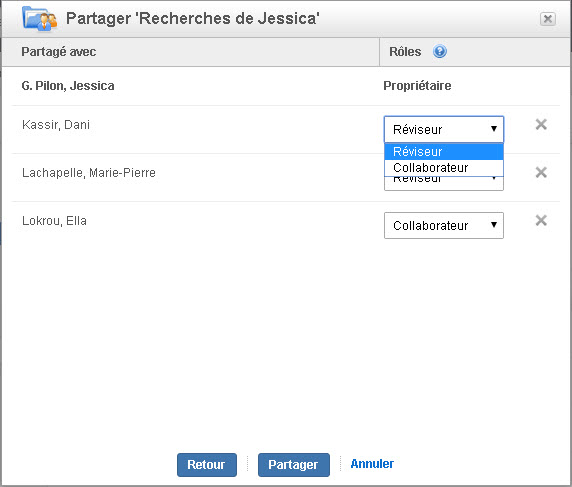Remove Lachapelle, Marie-Pierre from sharing
This screenshot has height=487, width=572.
pos(541,172)
